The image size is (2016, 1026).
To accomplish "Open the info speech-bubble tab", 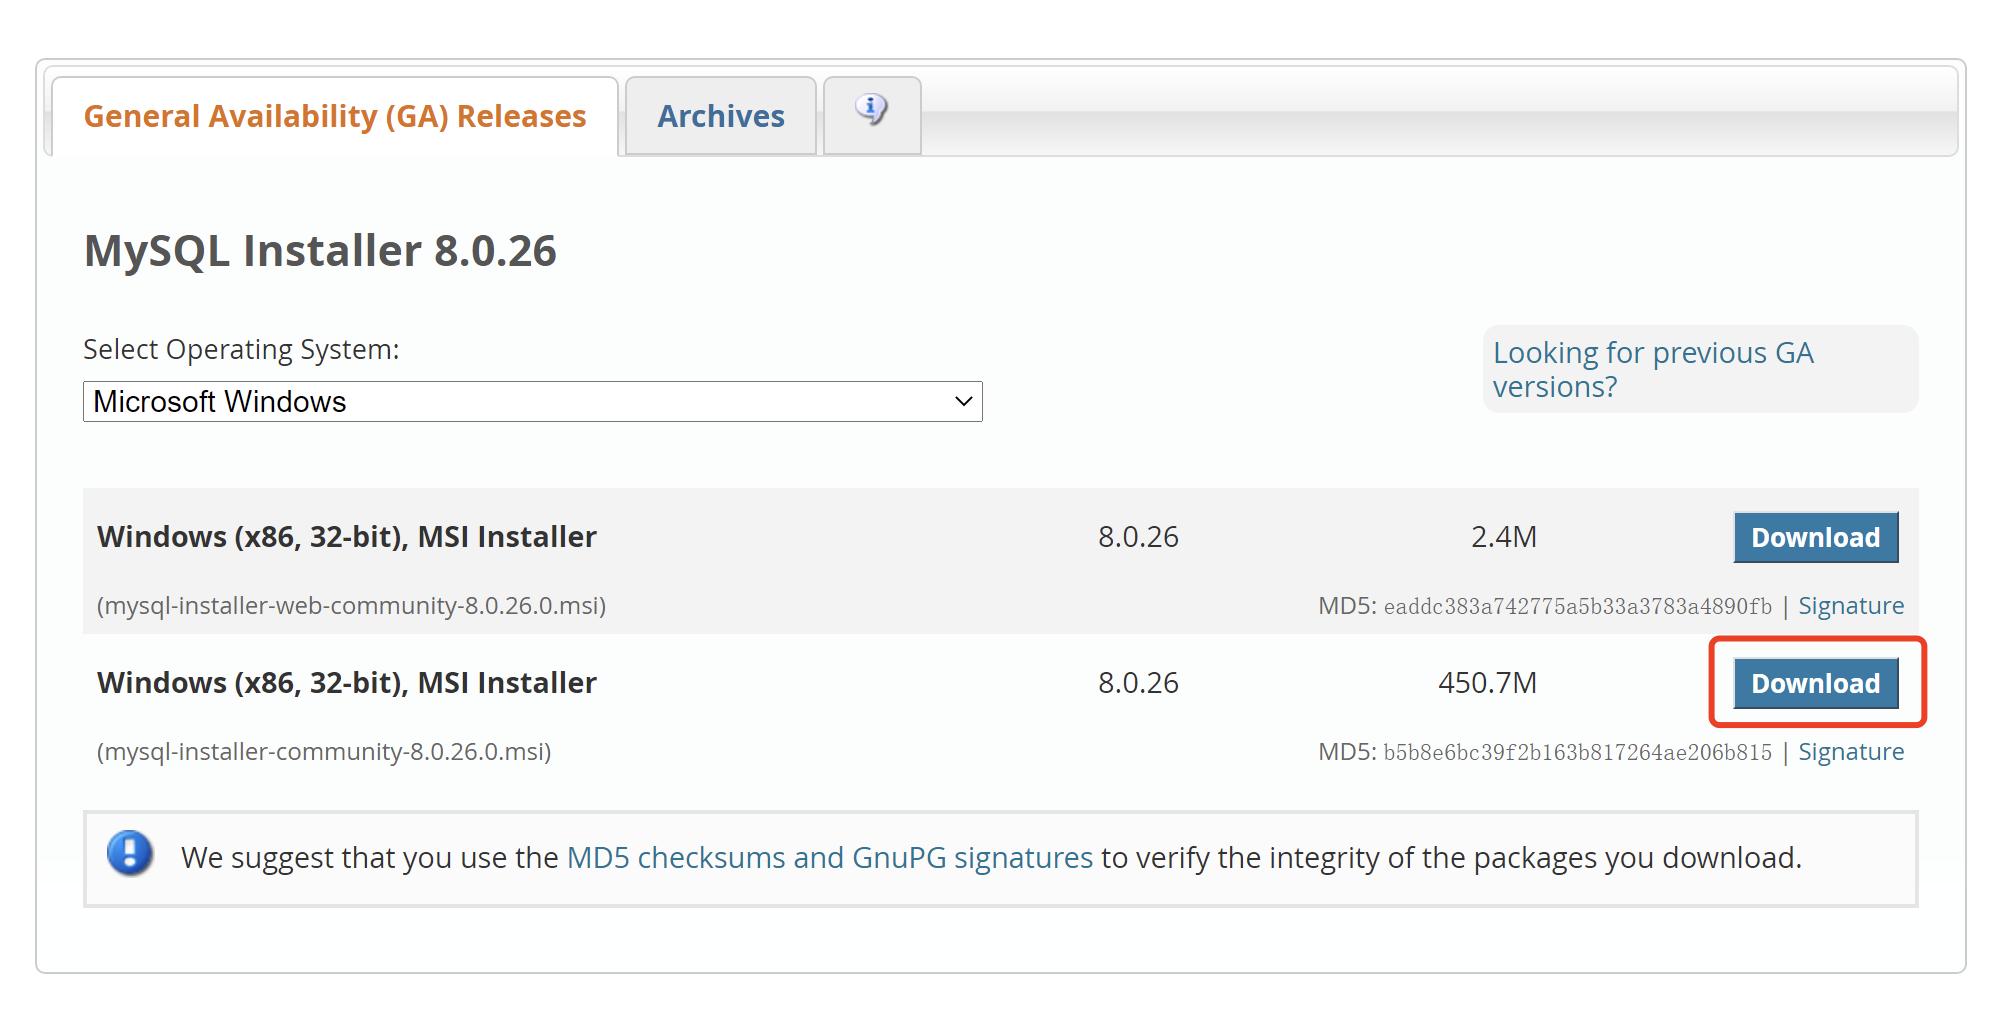I will 872,115.
